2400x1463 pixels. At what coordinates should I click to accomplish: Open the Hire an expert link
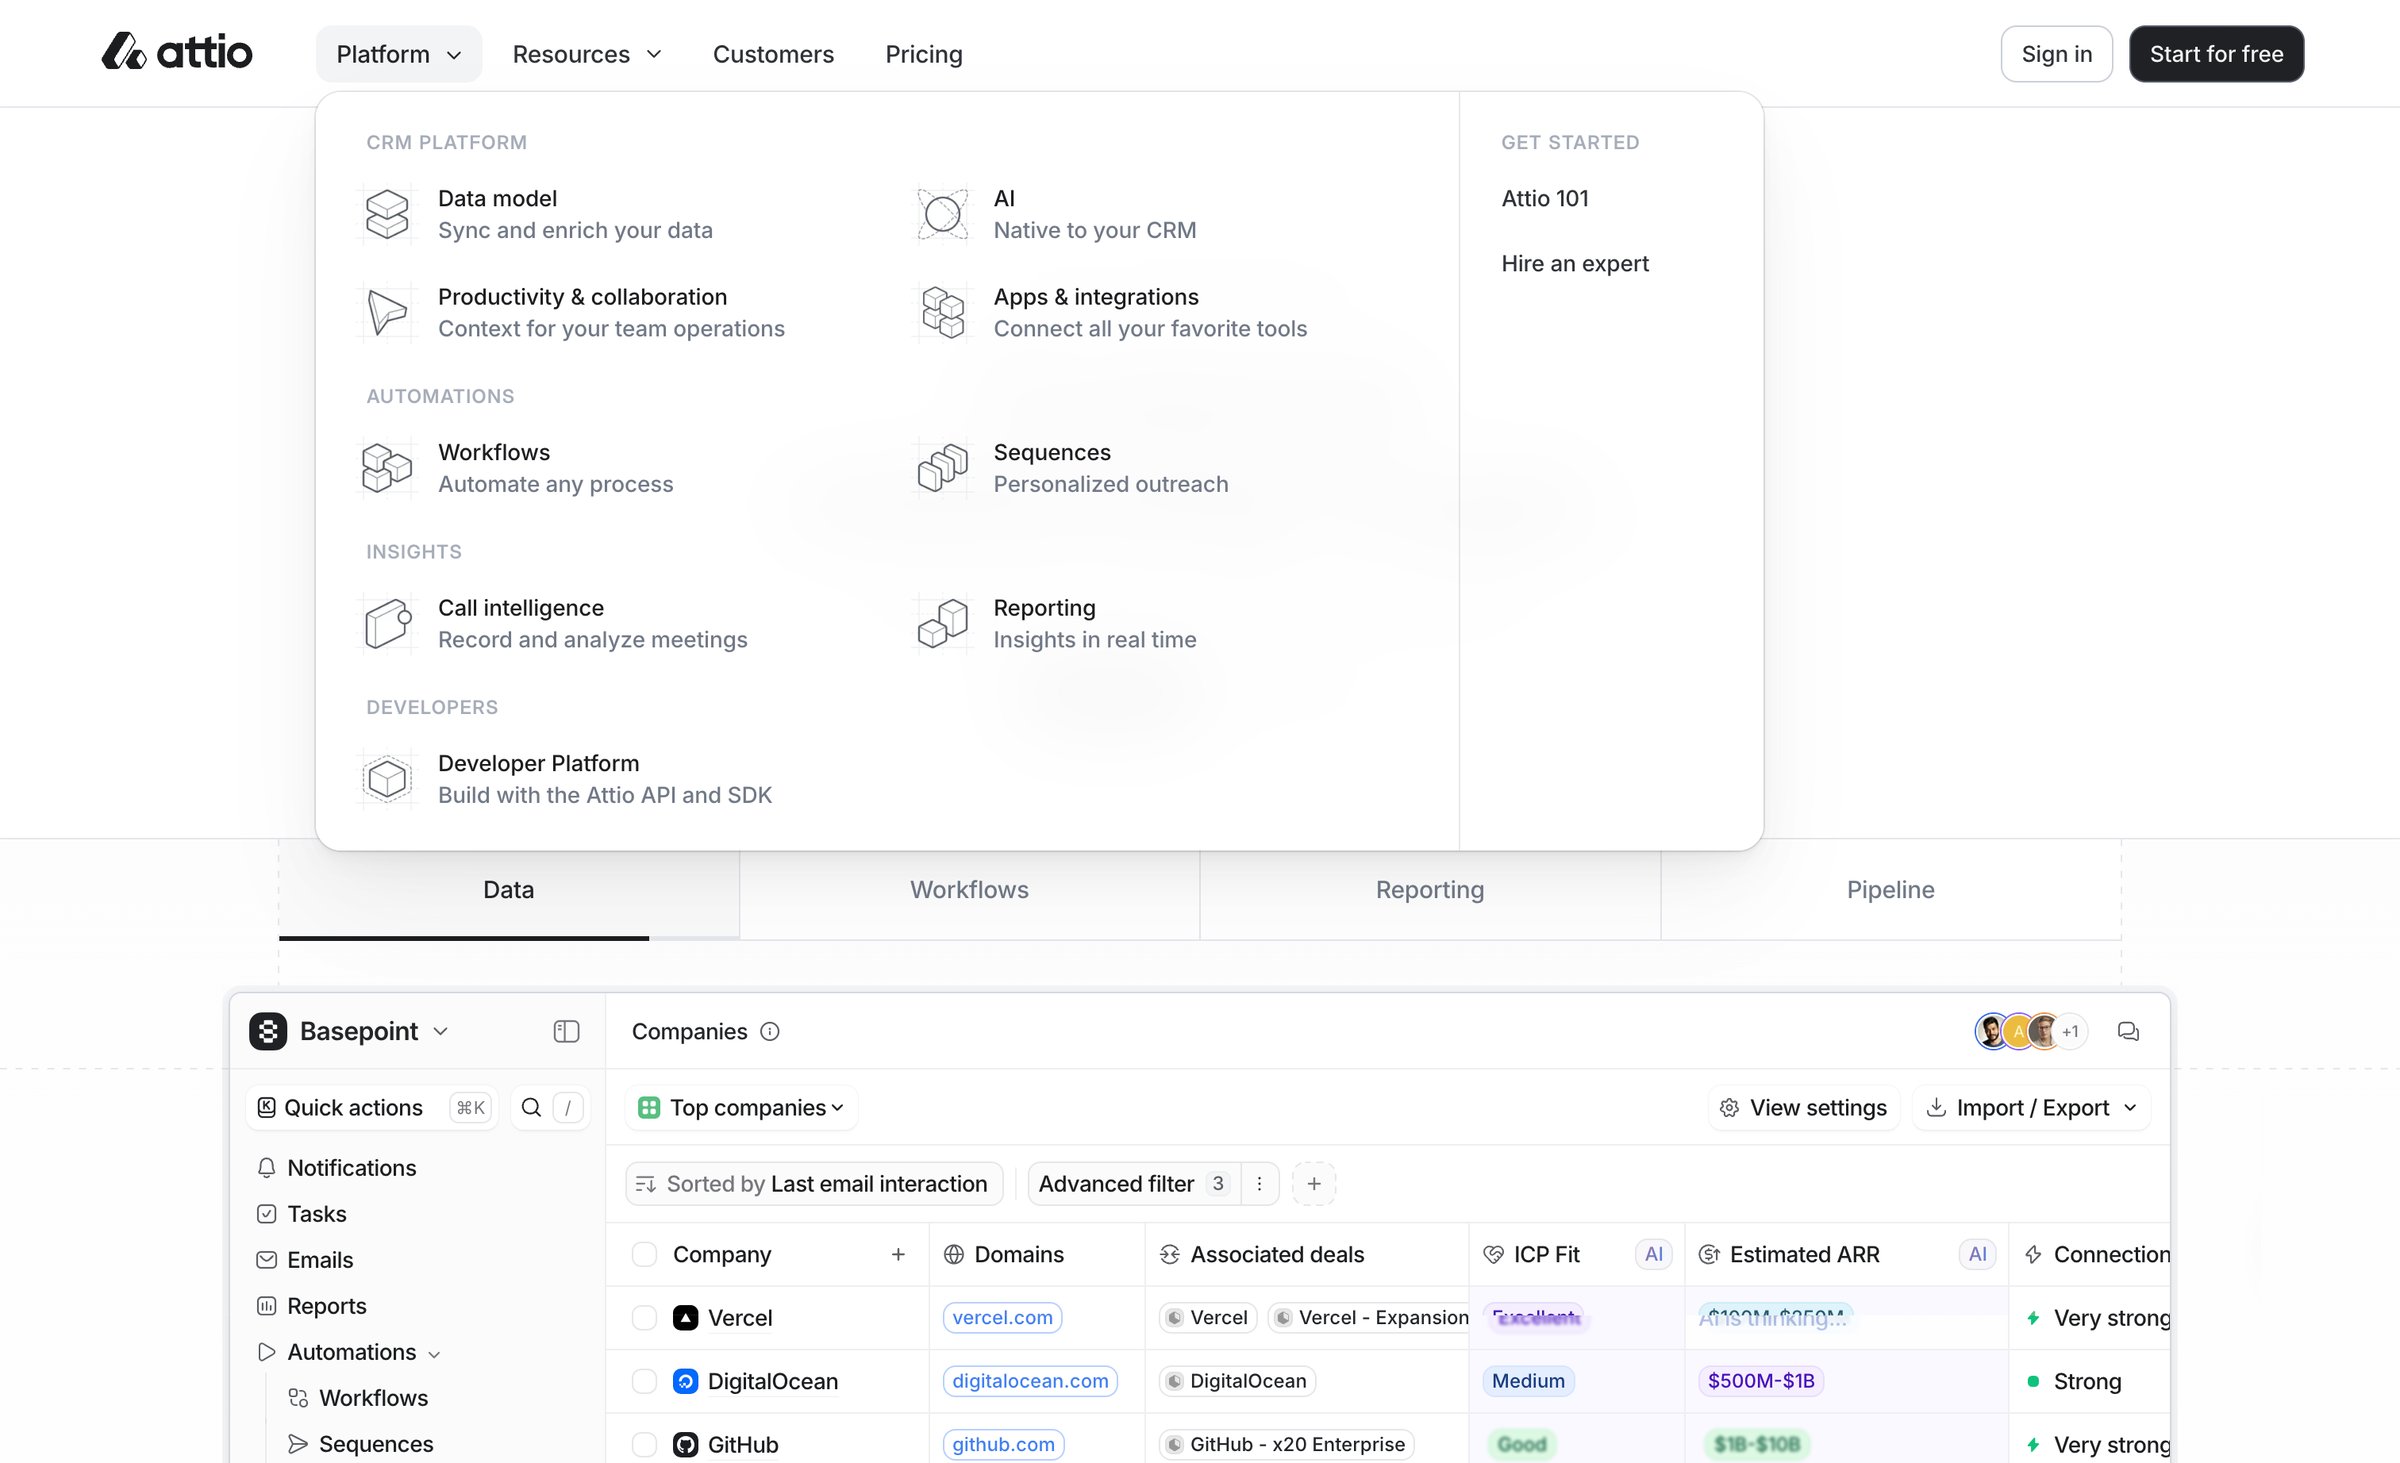click(x=1575, y=263)
